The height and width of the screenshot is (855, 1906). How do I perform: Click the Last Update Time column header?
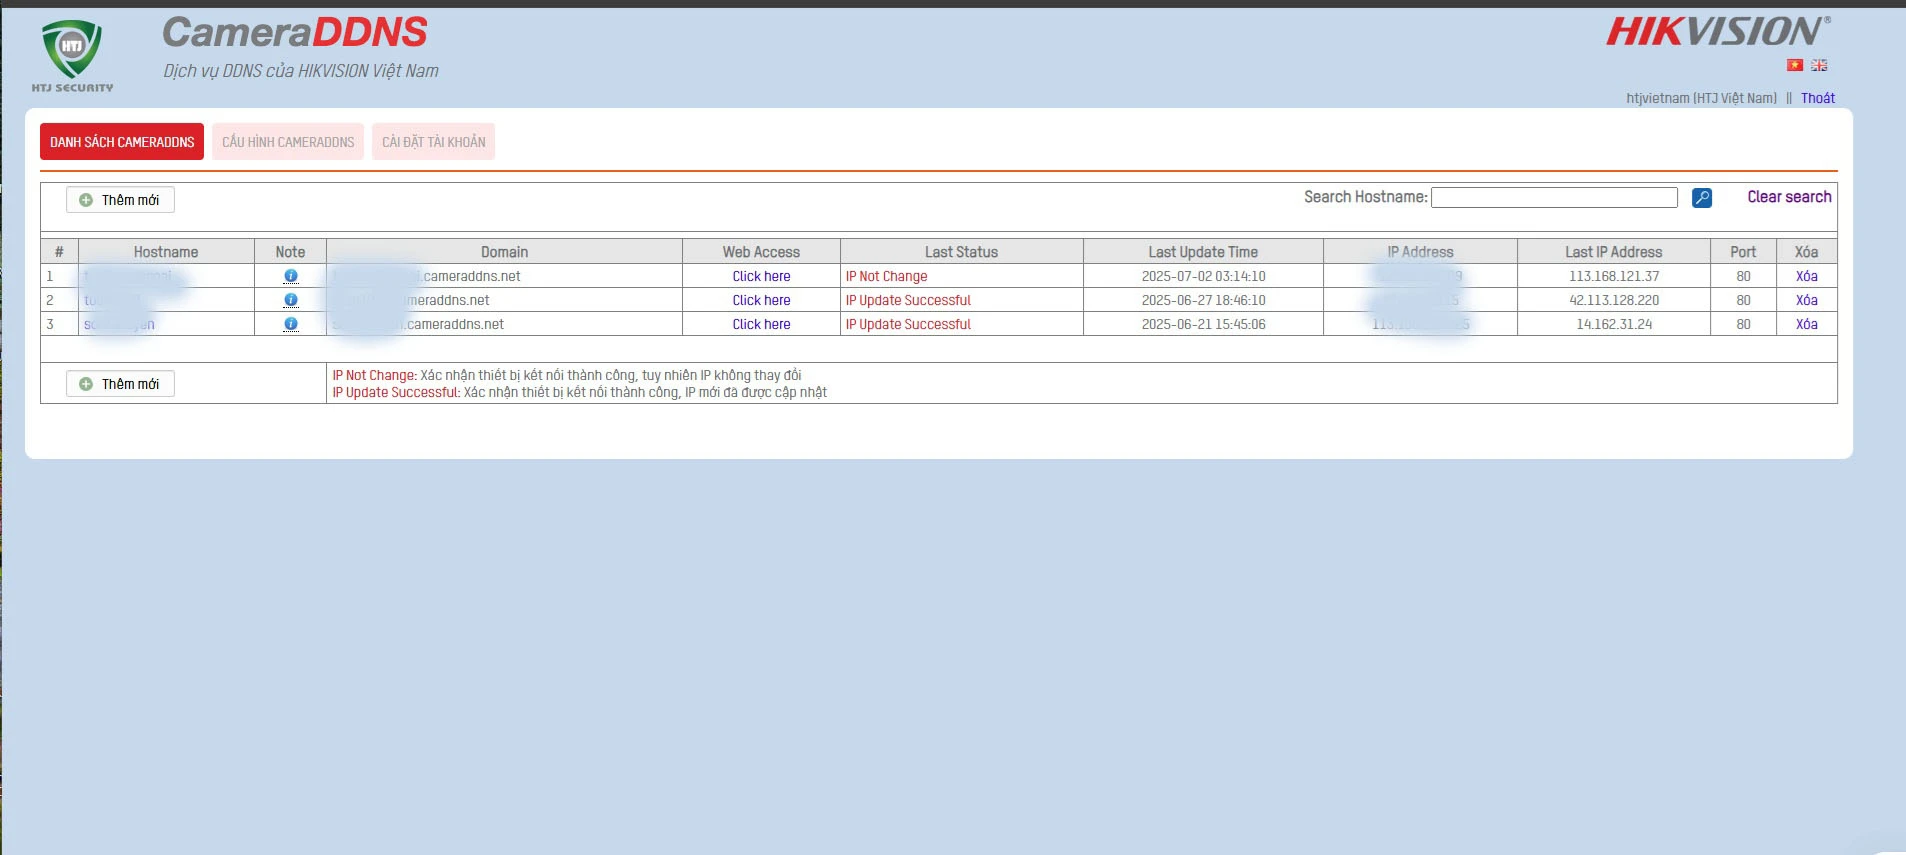click(x=1202, y=252)
